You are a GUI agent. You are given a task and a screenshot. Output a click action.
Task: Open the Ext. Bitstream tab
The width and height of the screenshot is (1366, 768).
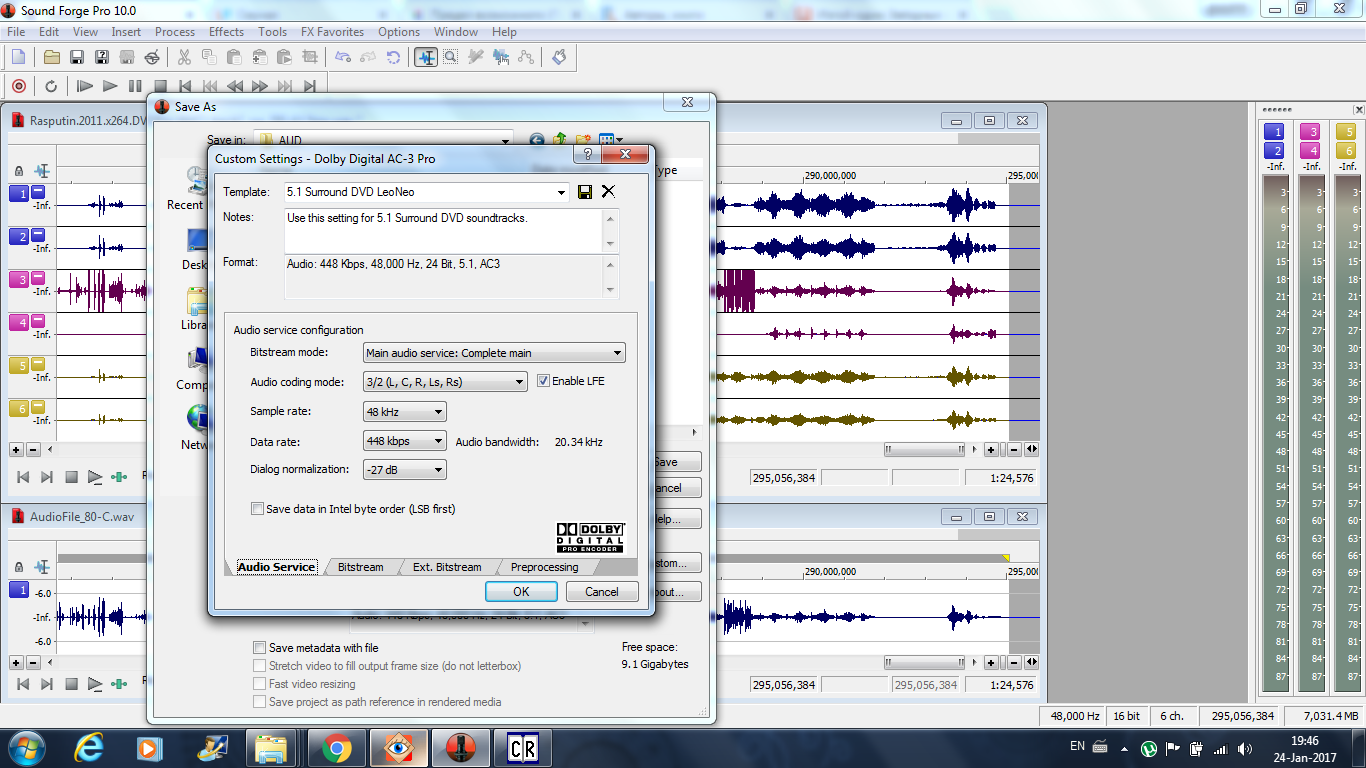click(x=447, y=567)
